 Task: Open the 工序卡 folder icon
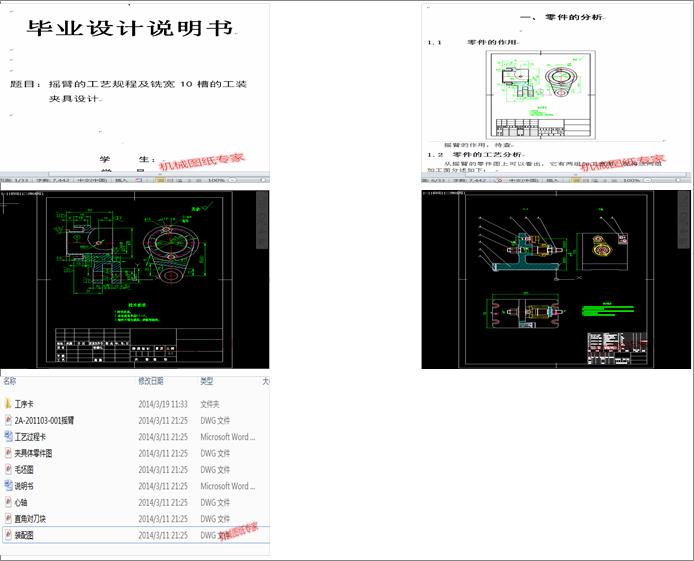point(8,403)
